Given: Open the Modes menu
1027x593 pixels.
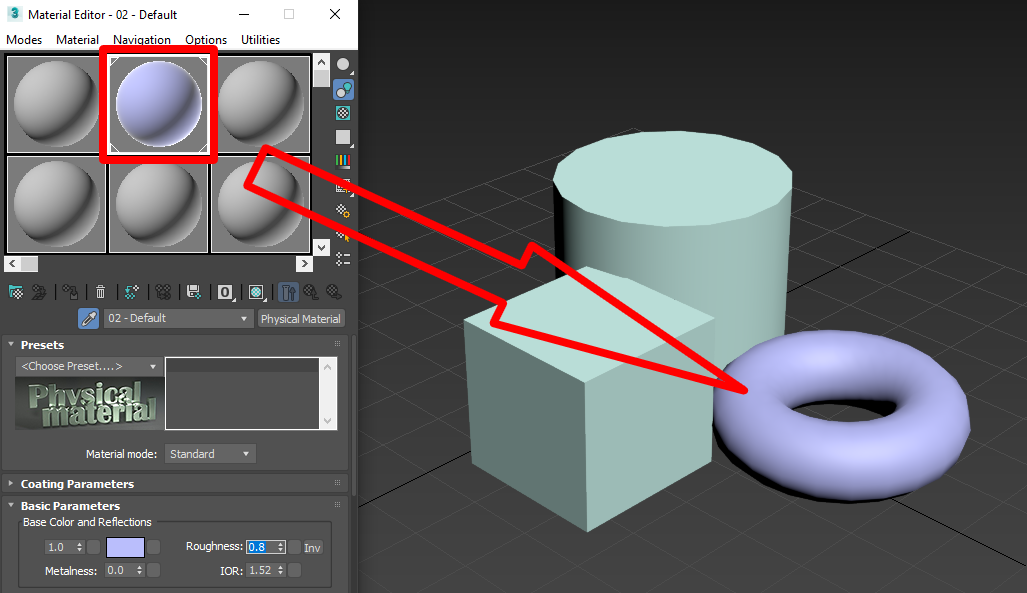Looking at the screenshot, I should coord(24,40).
